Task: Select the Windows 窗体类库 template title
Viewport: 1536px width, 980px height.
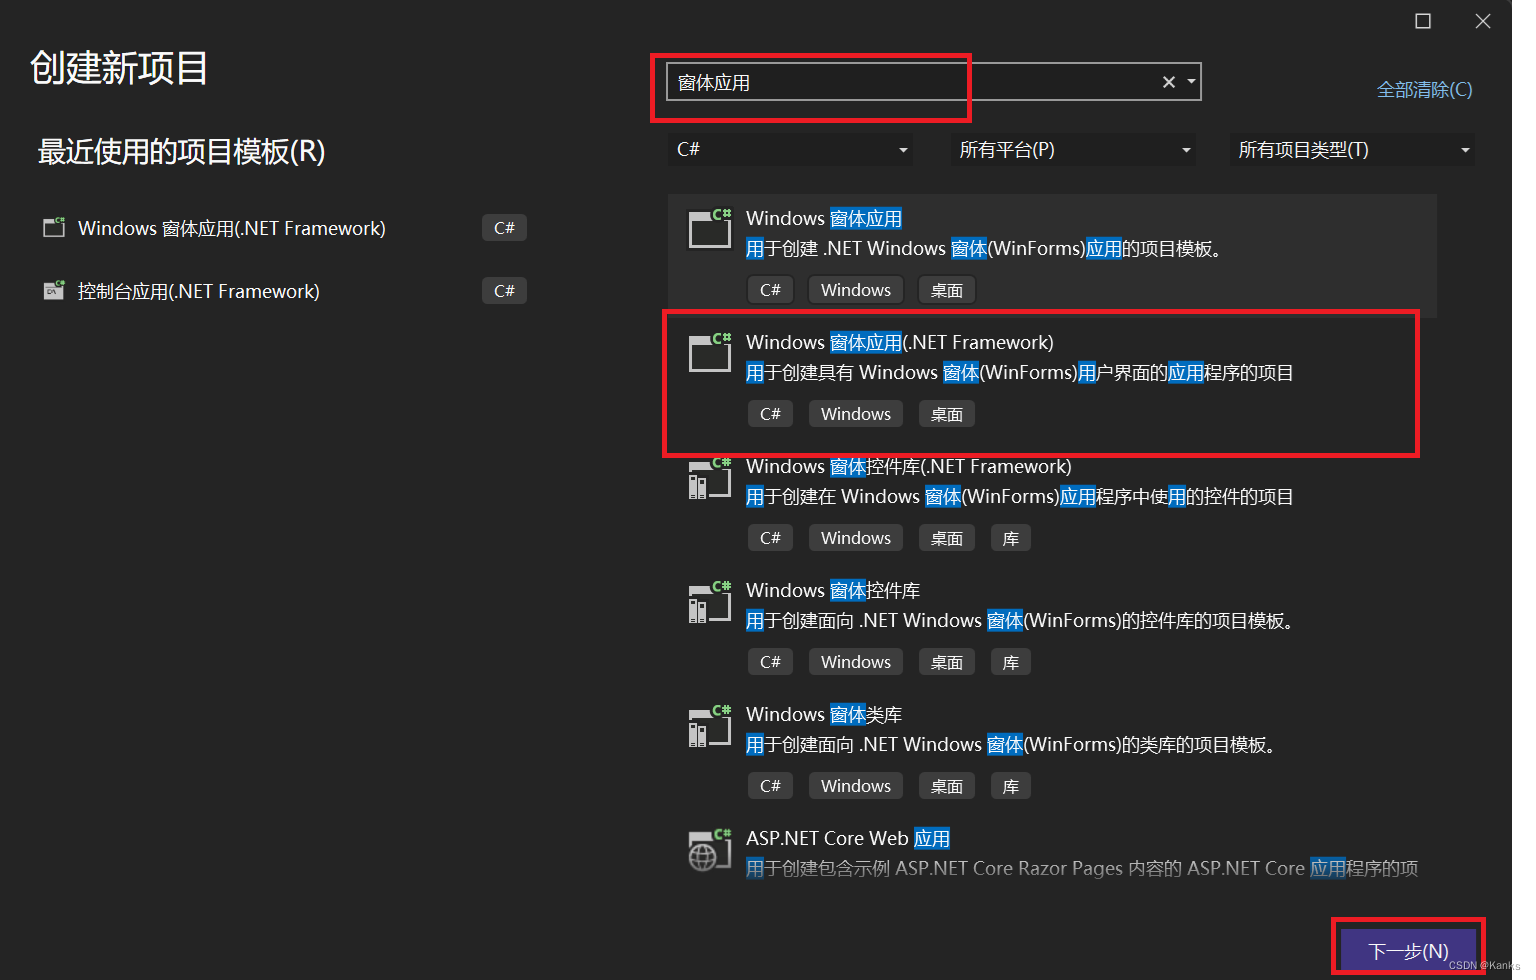Action: coord(824,714)
